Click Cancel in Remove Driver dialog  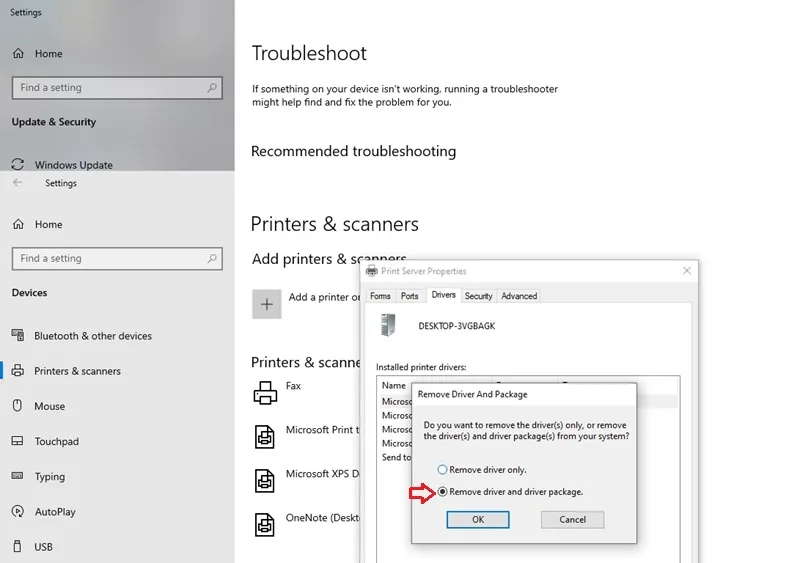click(572, 520)
